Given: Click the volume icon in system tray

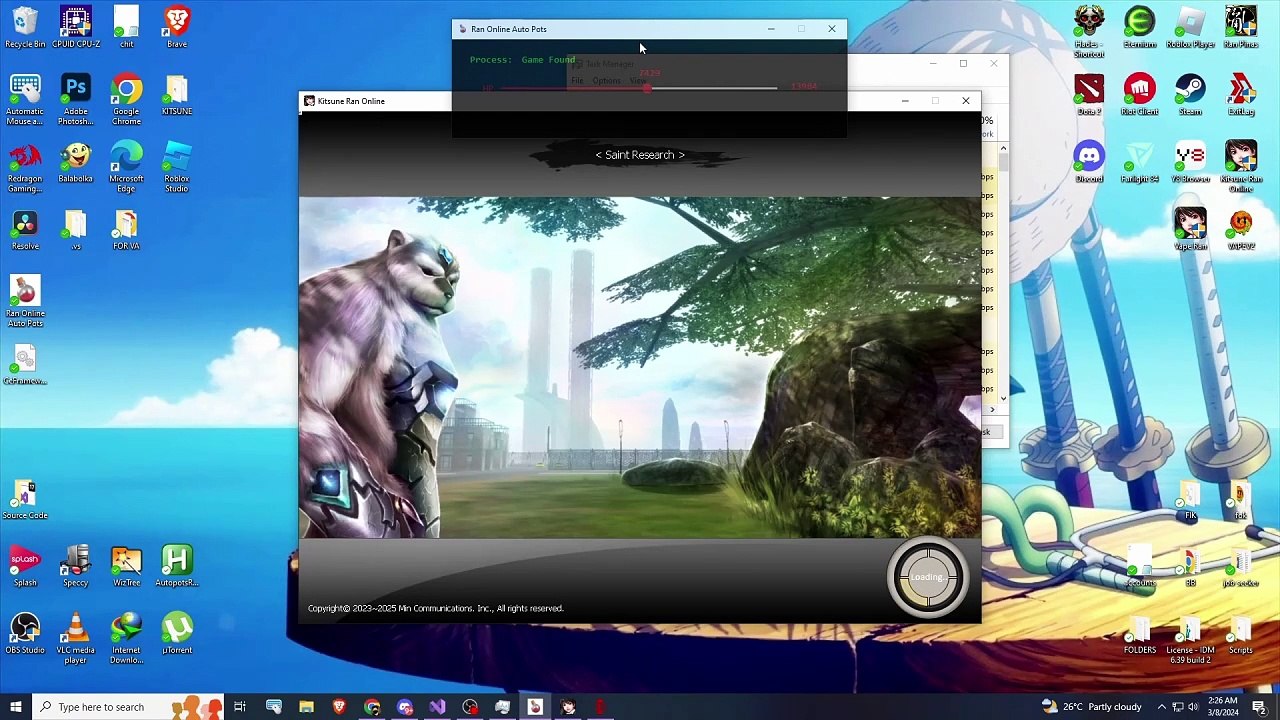Looking at the screenshot, I should point(1193,707).
